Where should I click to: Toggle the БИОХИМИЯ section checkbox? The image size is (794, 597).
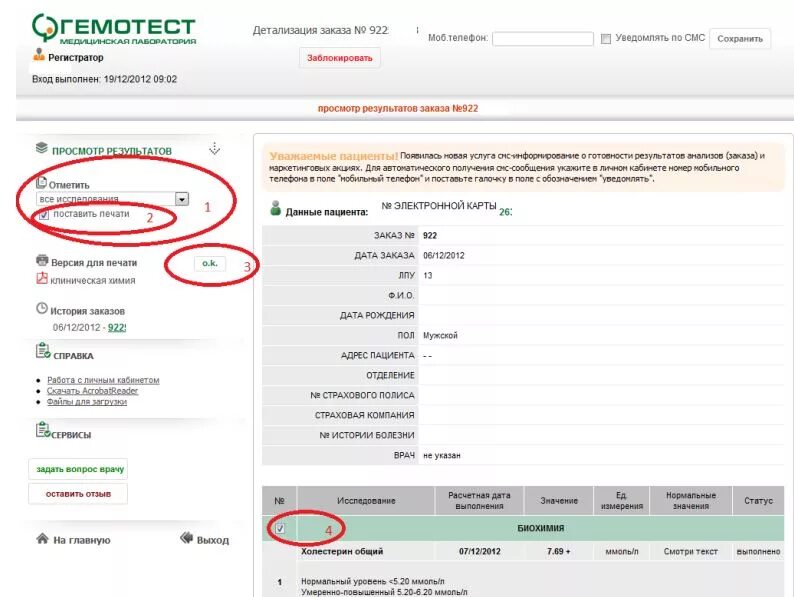pos(280,529)
